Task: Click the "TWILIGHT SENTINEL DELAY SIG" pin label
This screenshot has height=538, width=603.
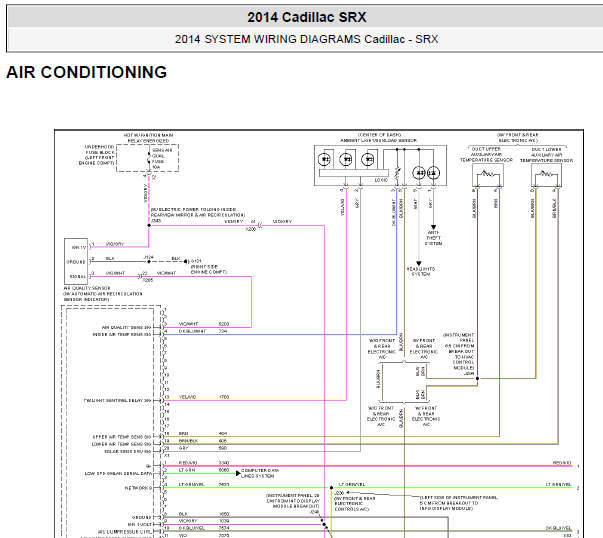Action: tap(118, 400)
